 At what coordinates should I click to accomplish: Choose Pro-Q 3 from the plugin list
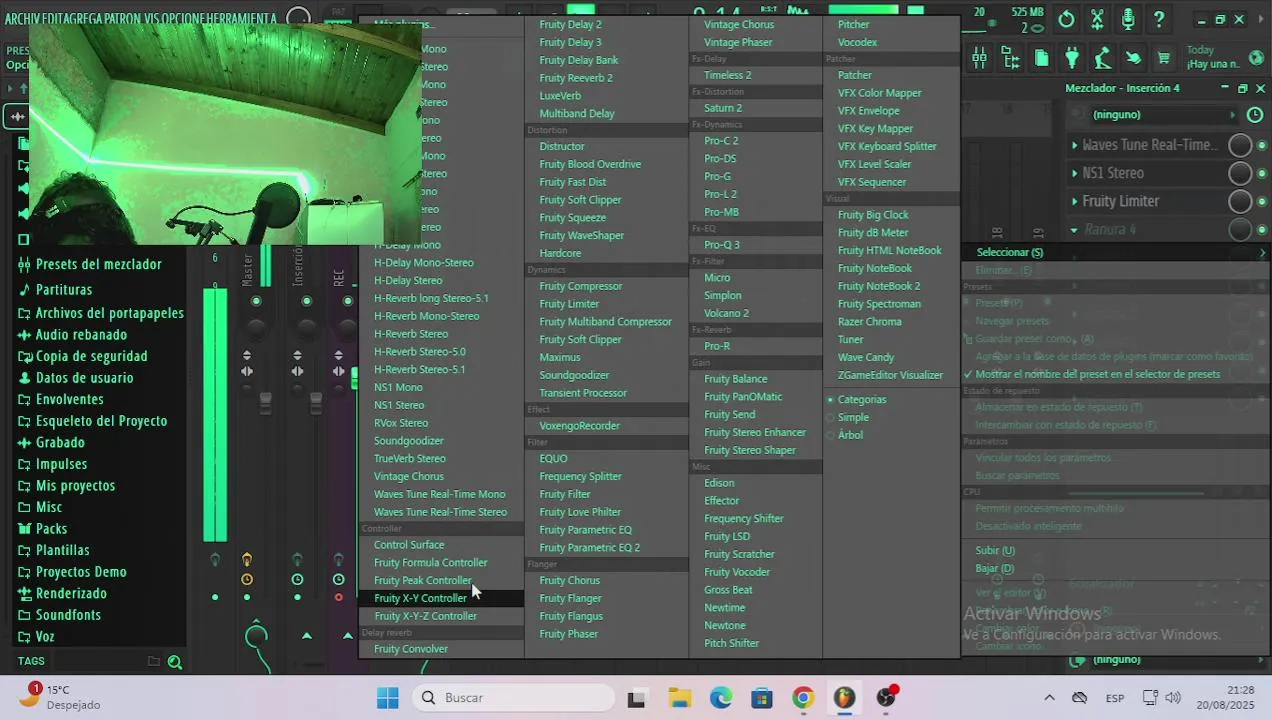click(x=722, y=245)
